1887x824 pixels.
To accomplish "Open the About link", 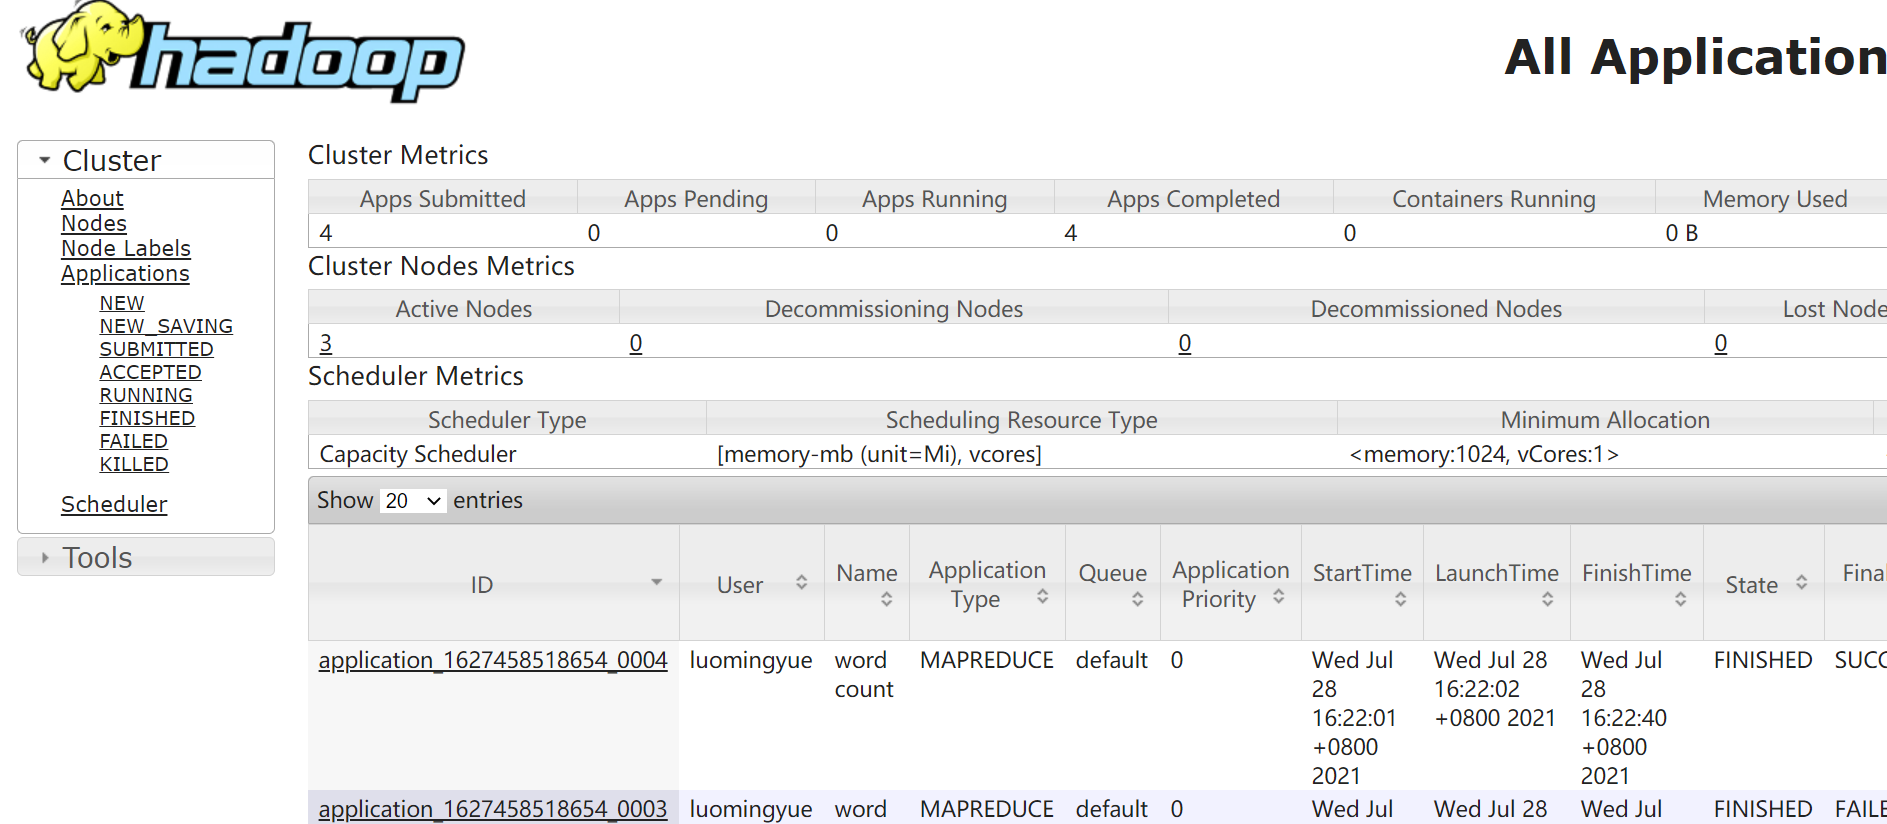I will 92,198.
